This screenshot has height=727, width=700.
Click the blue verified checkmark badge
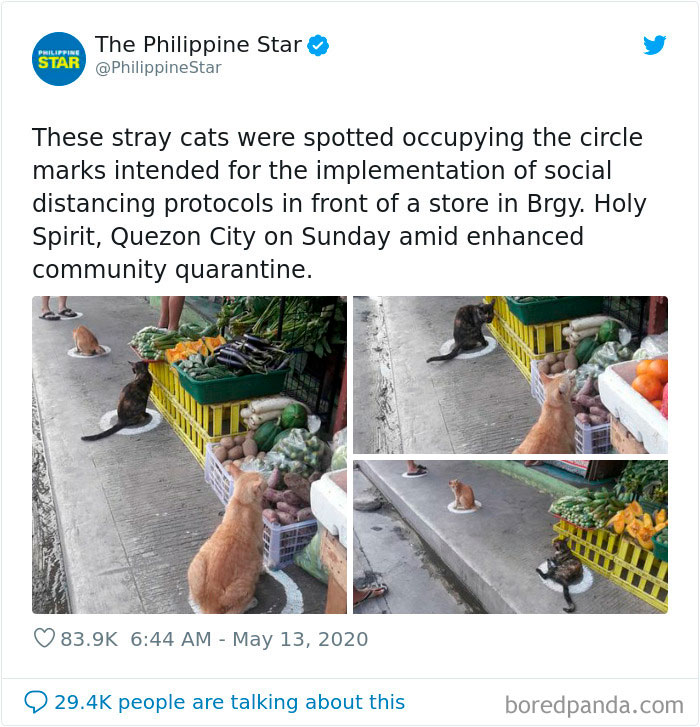pyautogui.click(x=318, y=45)
